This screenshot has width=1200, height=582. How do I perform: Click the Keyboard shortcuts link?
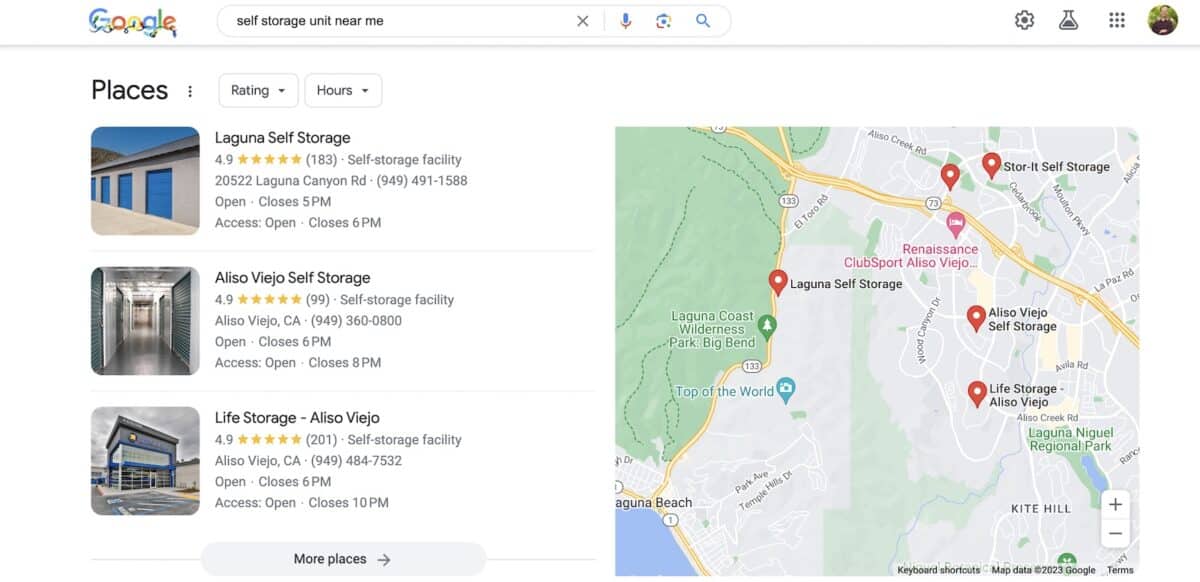click(938, 569)
